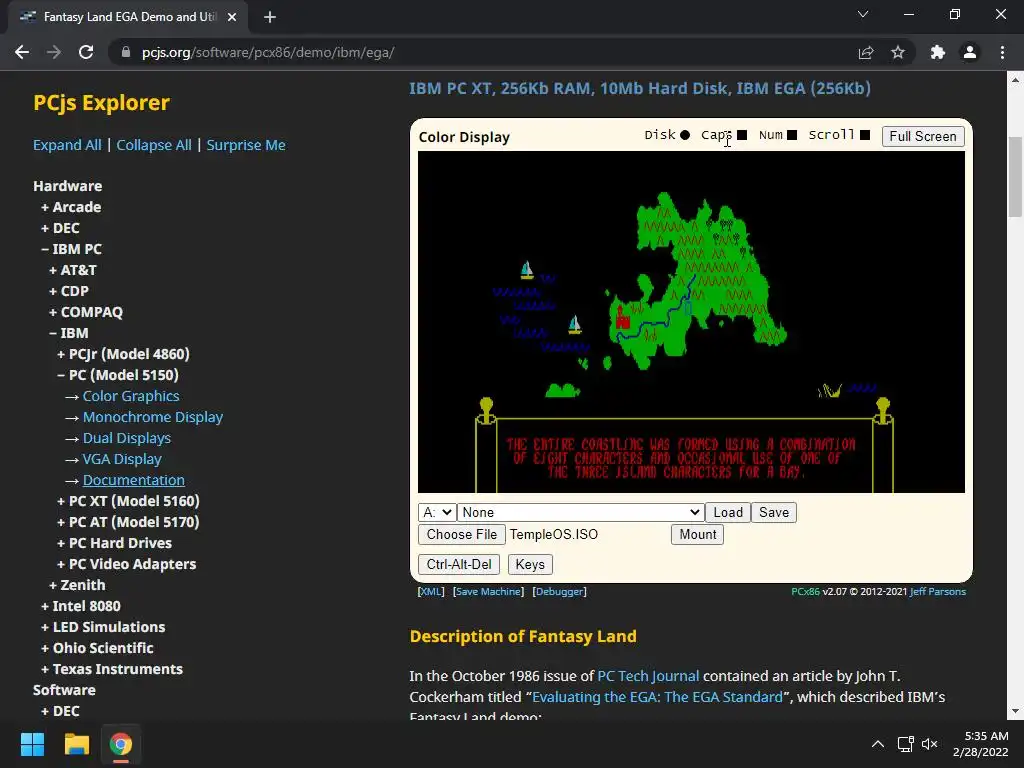Click the Full Screen button

pyautogui.click(x=923, y=136)
